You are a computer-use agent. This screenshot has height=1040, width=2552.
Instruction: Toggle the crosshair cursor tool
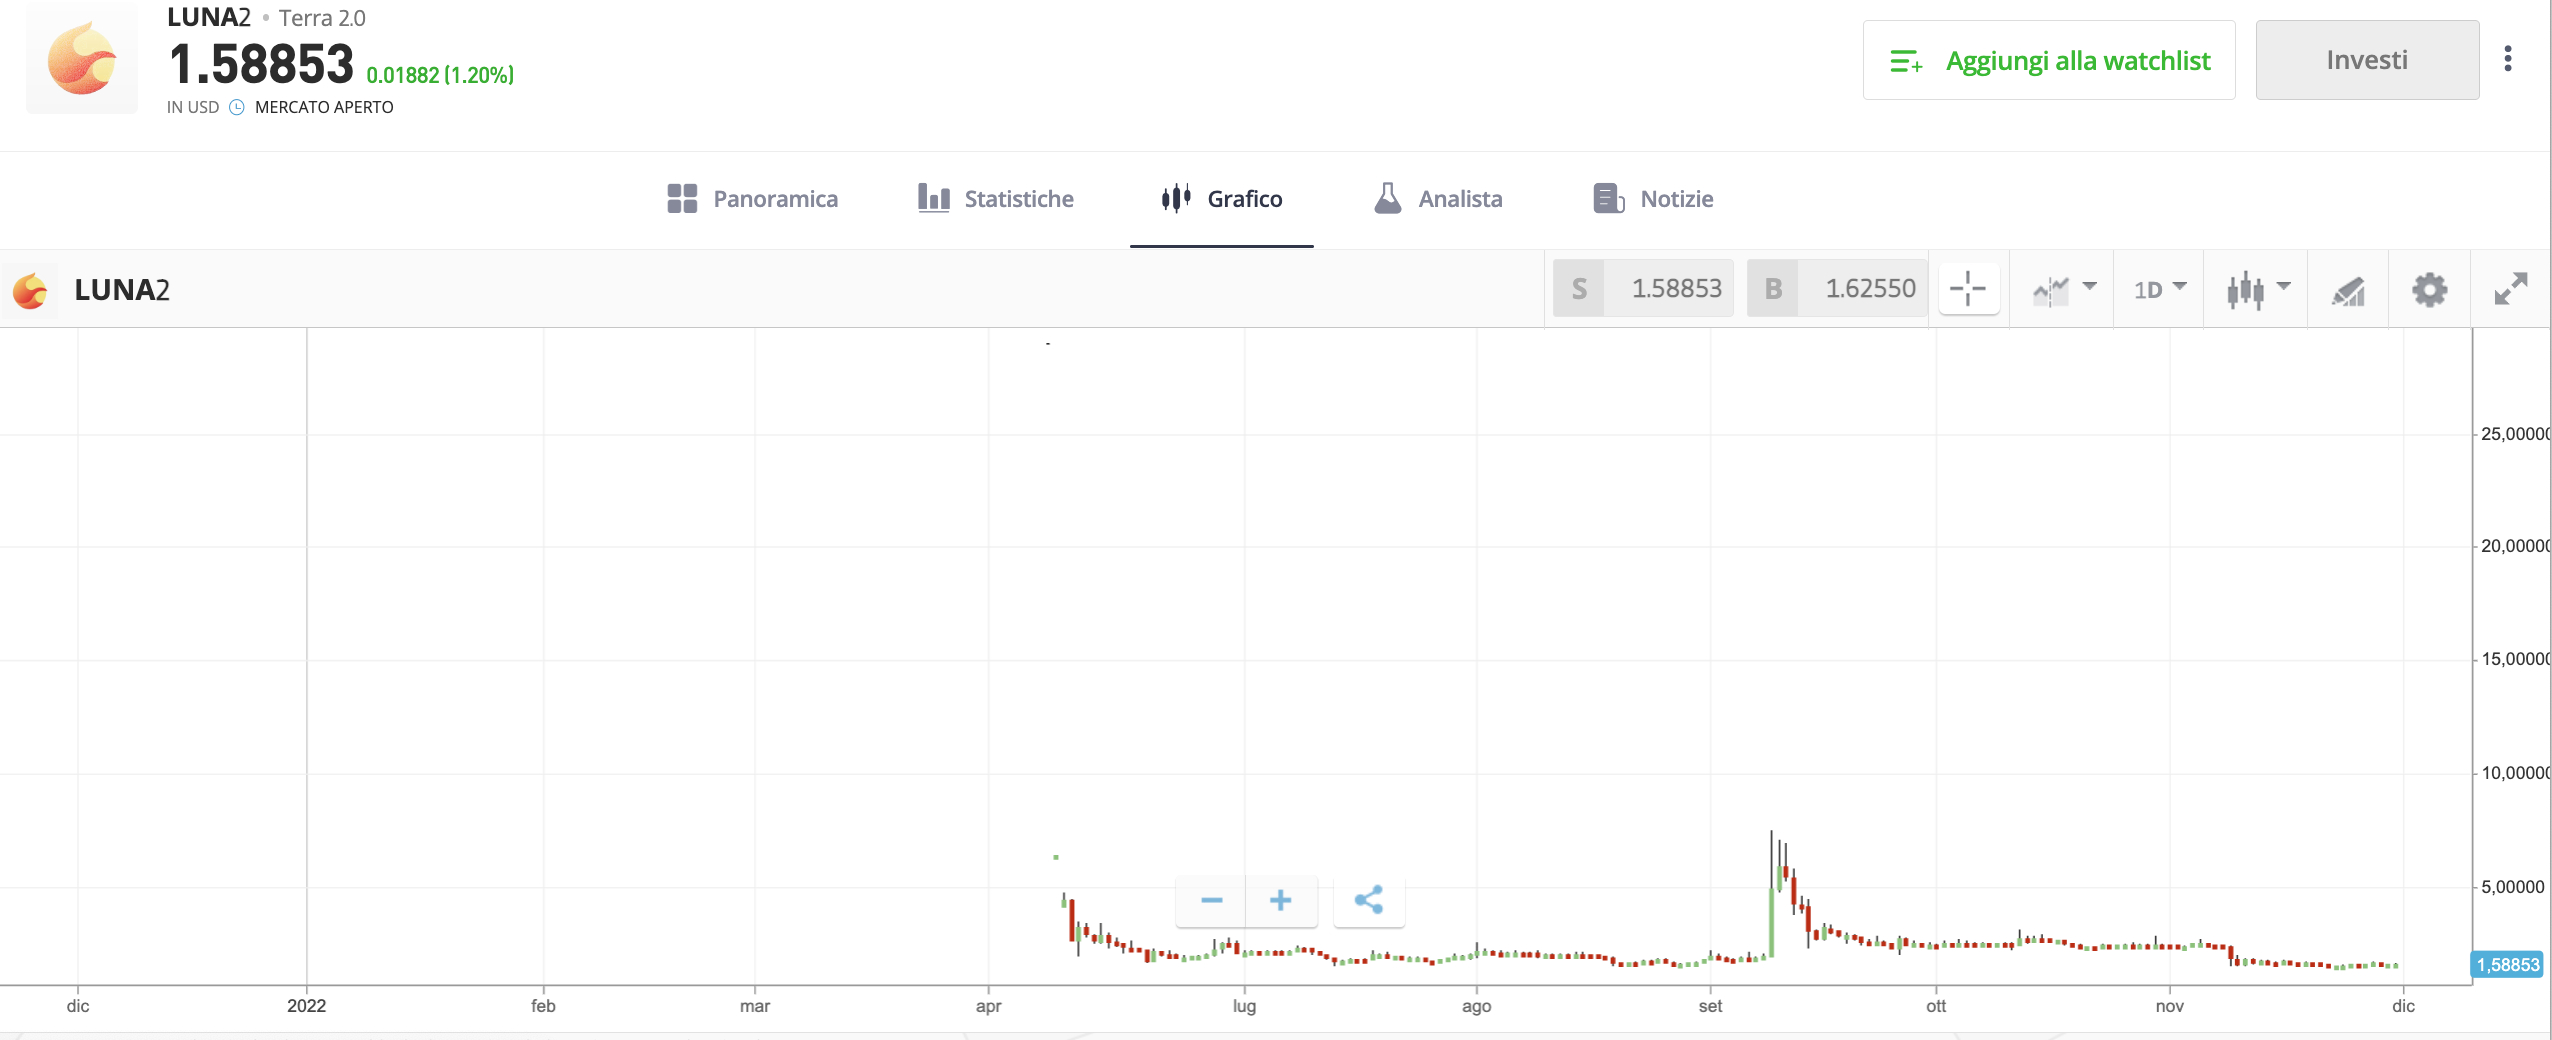point(1968,289)
